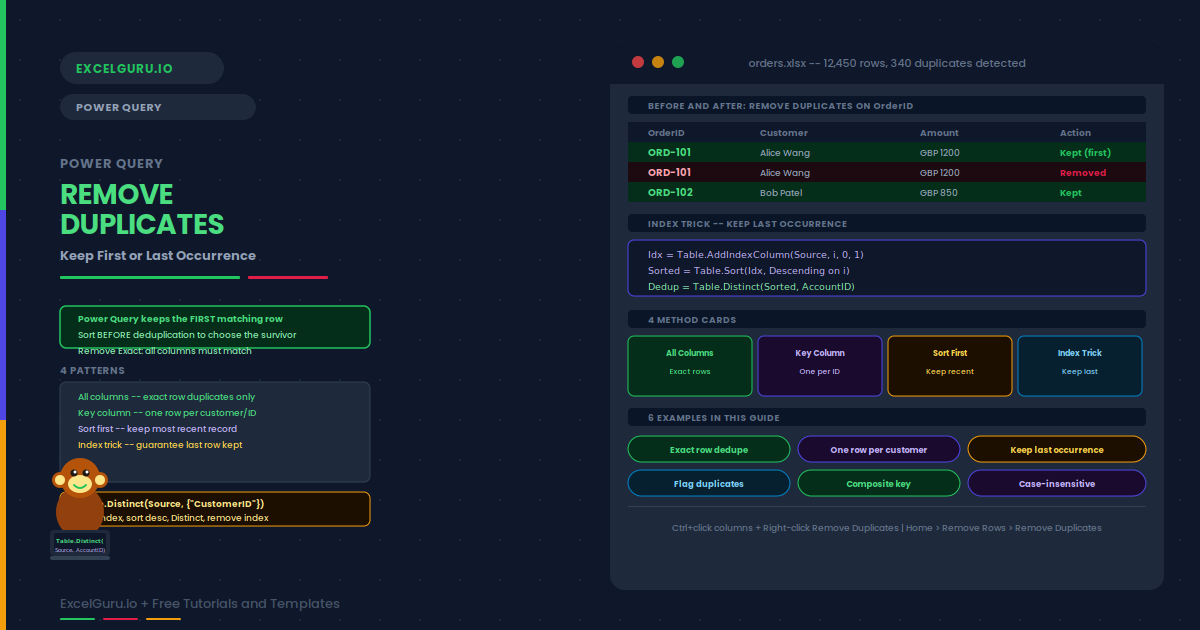Click the Removed action cell
Screen dimensions: 1200x630
(x=1083, y=172)
